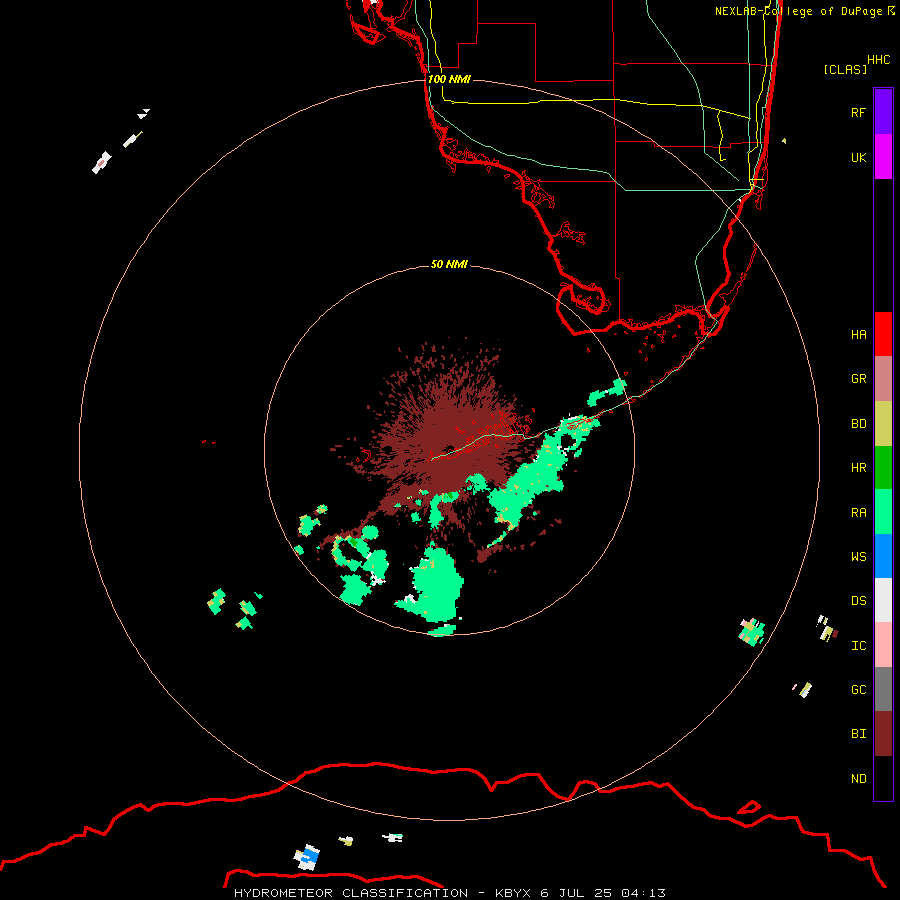900x900 pixels.
Task: Click the 'HYDROMETEOR CLASSIFICATION' title text
Action: click(x=351, y=893)
